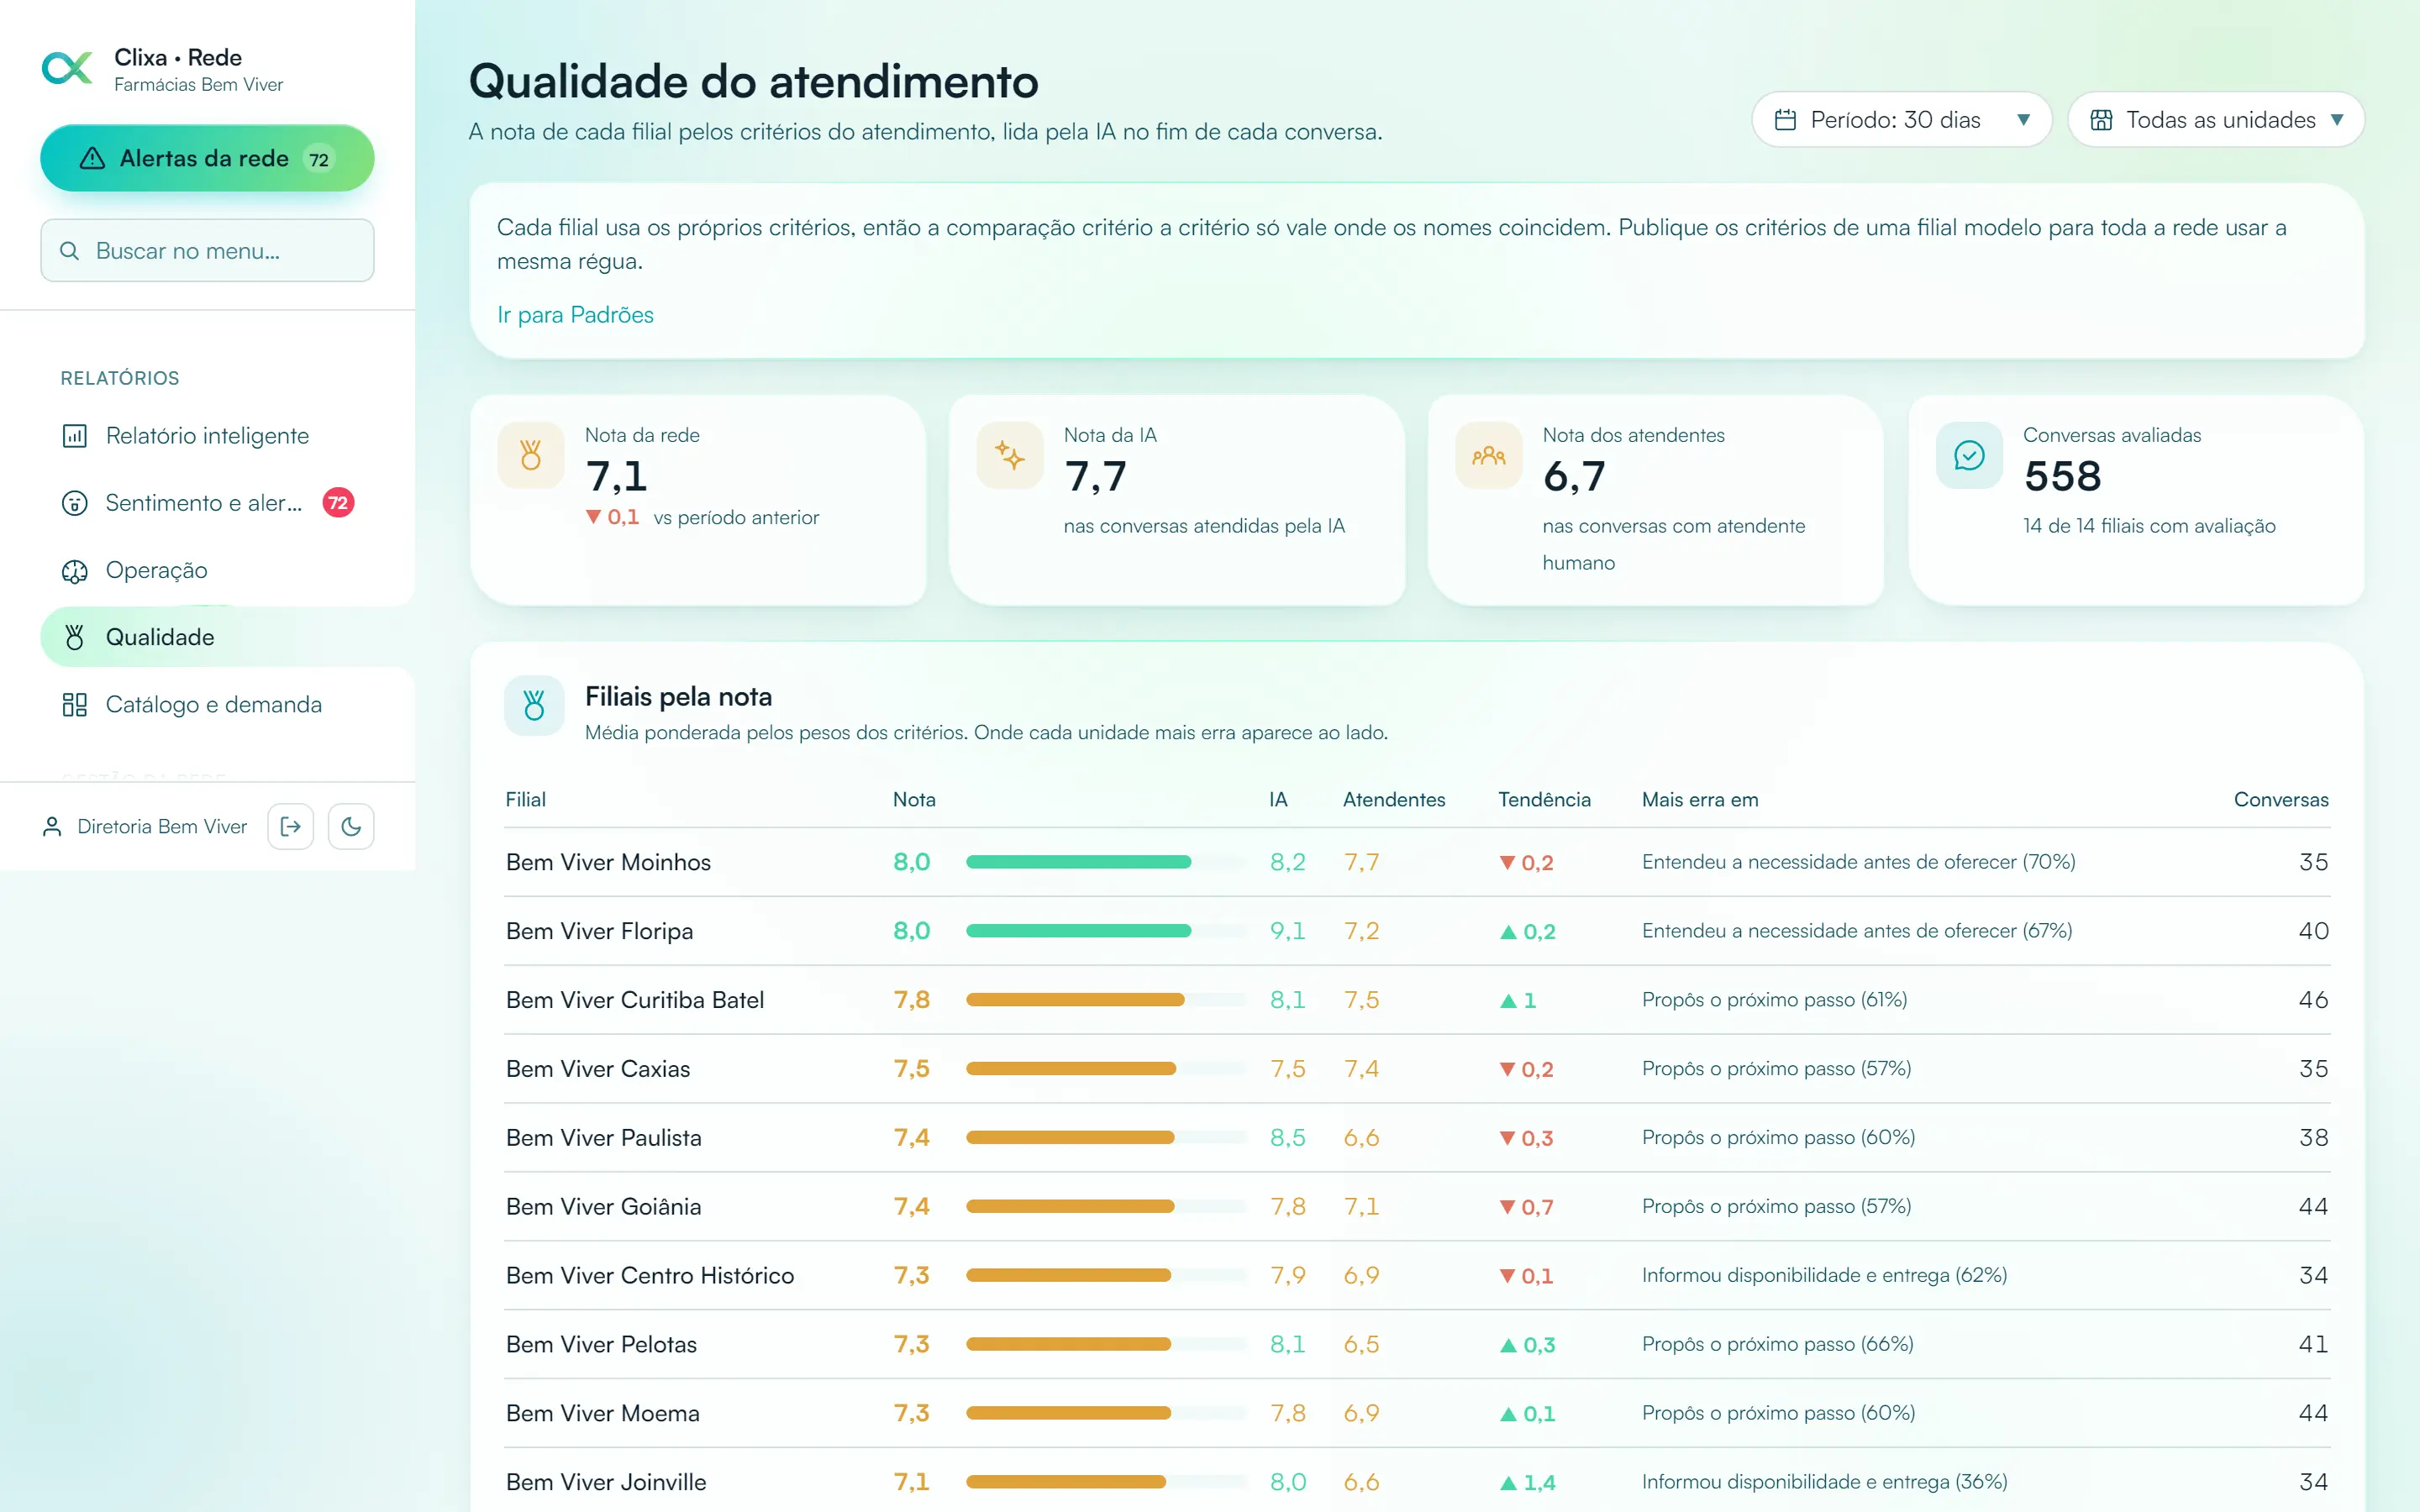This screenshot has height=1512, width=2420.
Task: Click Filiais pela nota medal icon
Action: coord(534,706)
